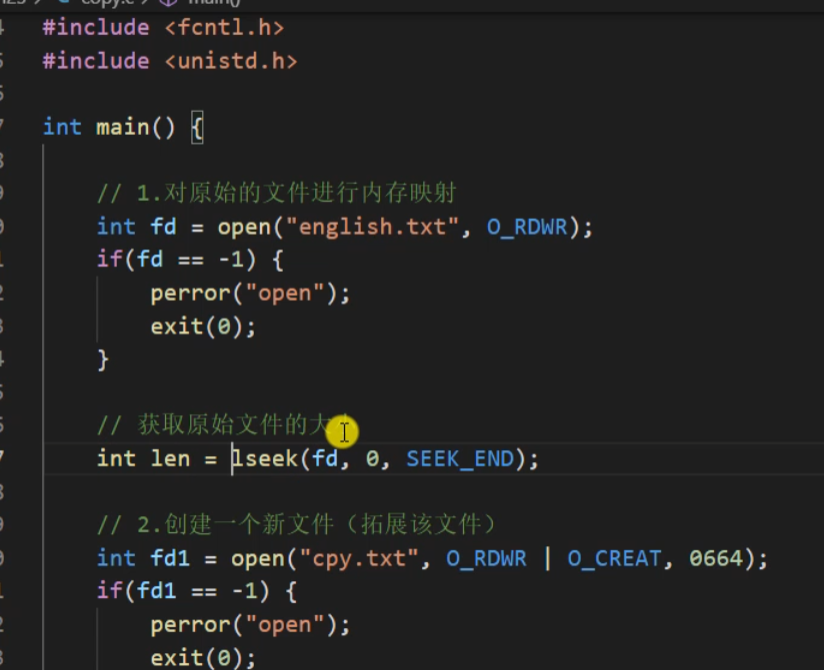Click the SEEK_END constant
Viewport: 824px width, 670px height.
[x=460, y=458]
